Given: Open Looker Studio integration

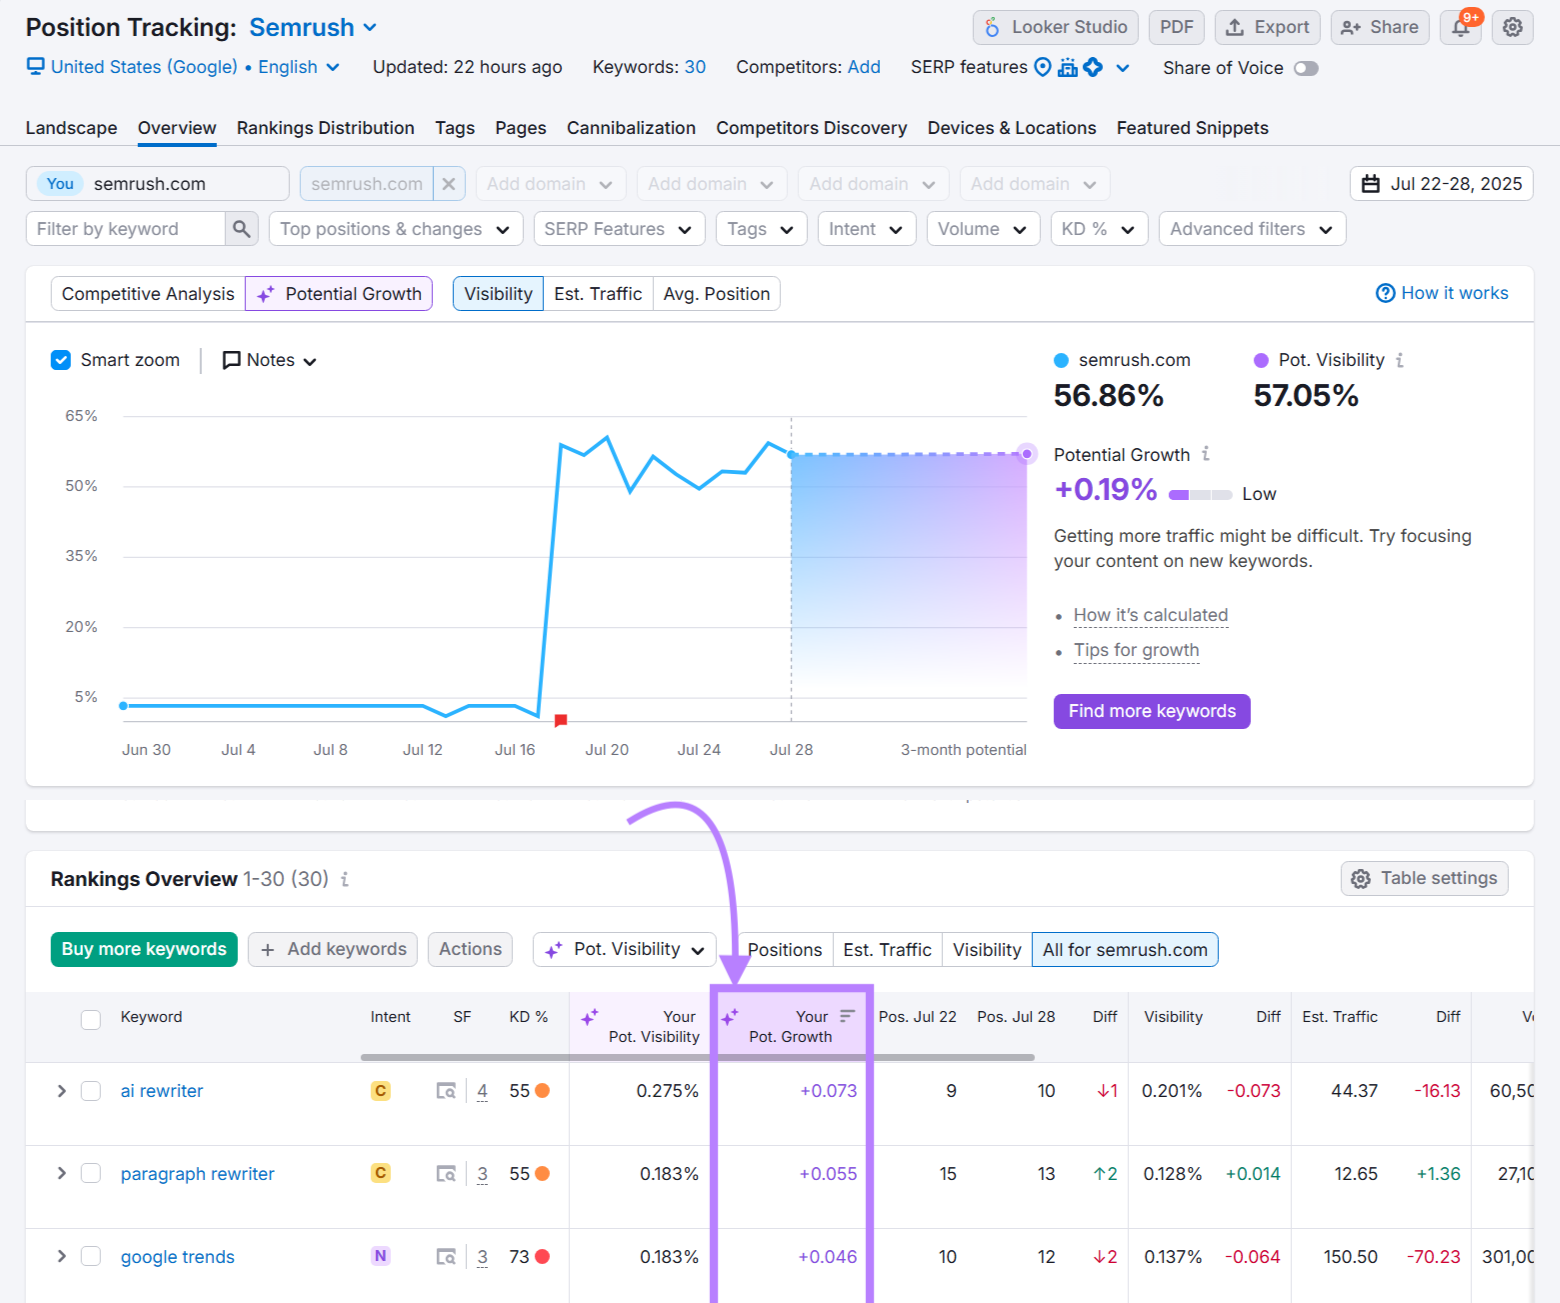Looking at the screenshot, I should [x=1054, y=27].
